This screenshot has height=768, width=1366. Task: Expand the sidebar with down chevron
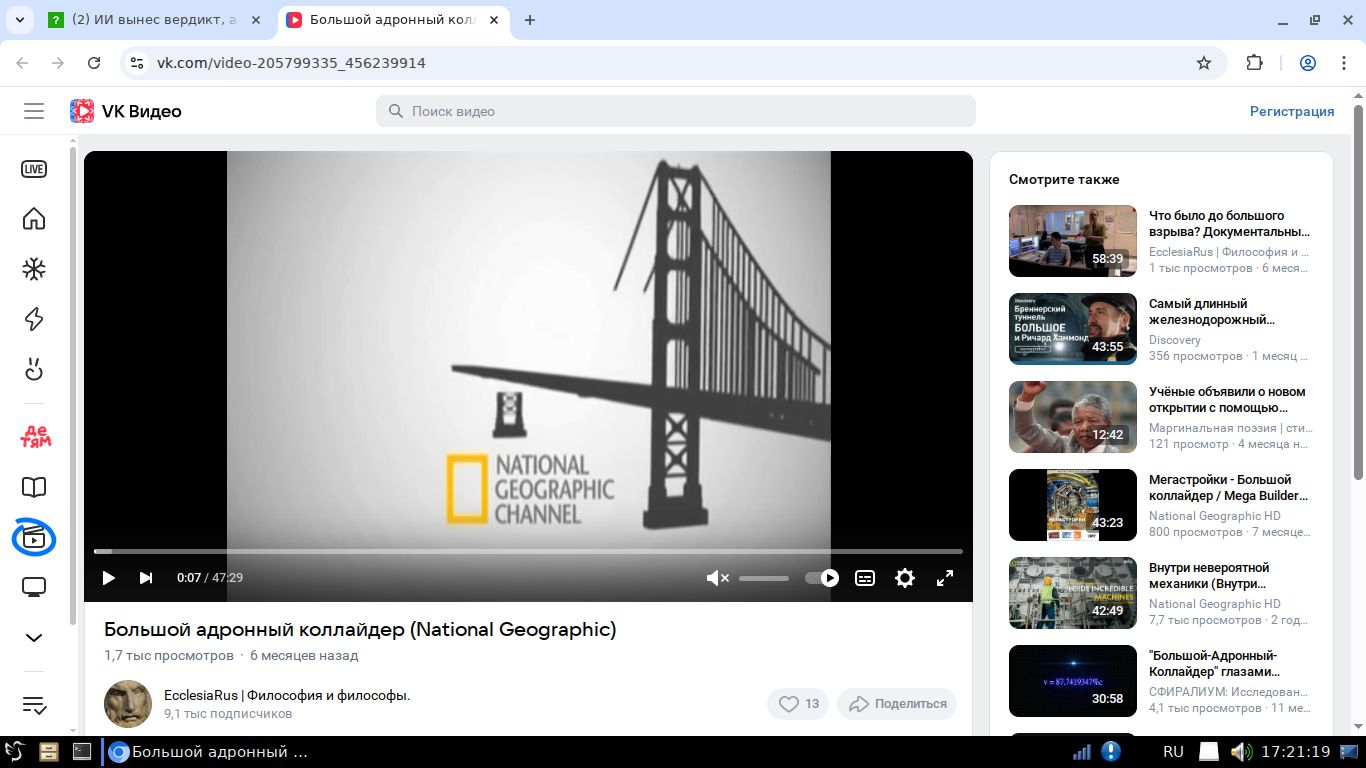pos(34,638)
